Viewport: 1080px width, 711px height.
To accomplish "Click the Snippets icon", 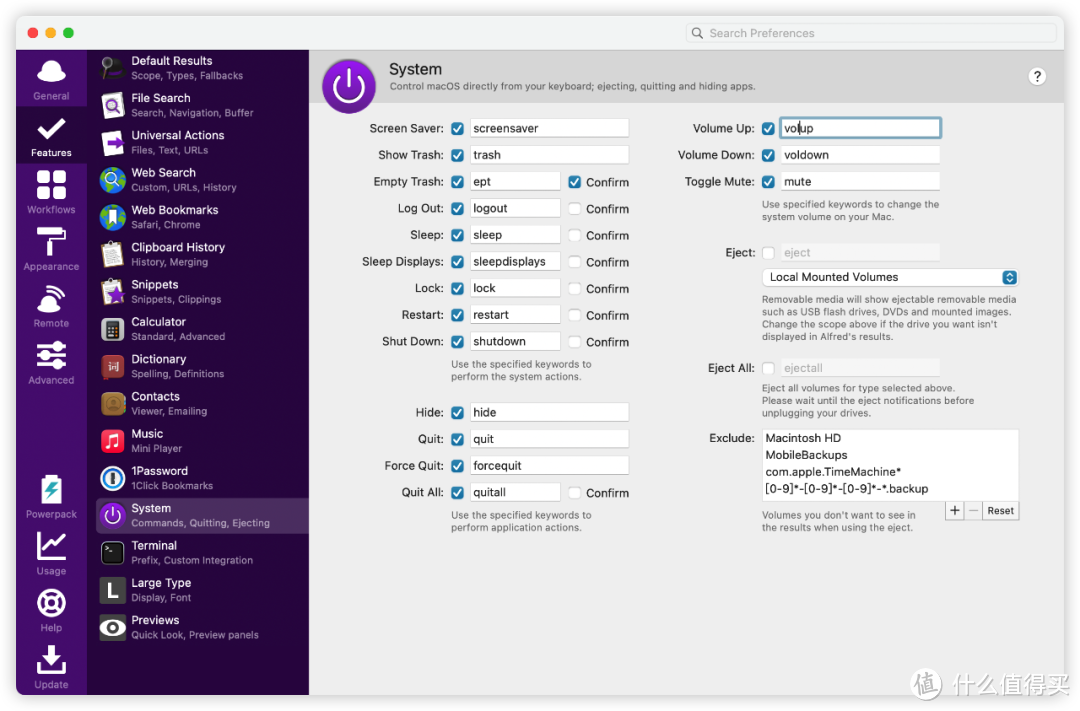I will [x=112, y=291].
